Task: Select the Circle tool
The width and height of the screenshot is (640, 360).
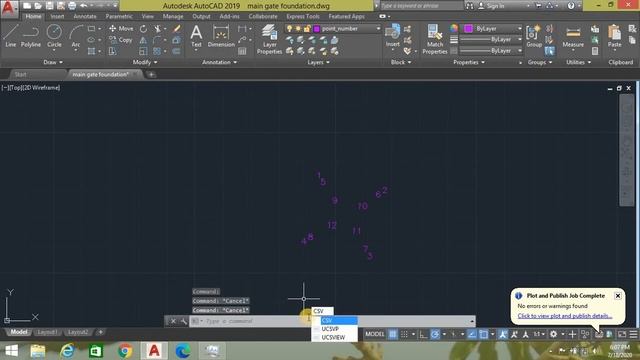Action: pyautogui.click(x=54, y=36)
